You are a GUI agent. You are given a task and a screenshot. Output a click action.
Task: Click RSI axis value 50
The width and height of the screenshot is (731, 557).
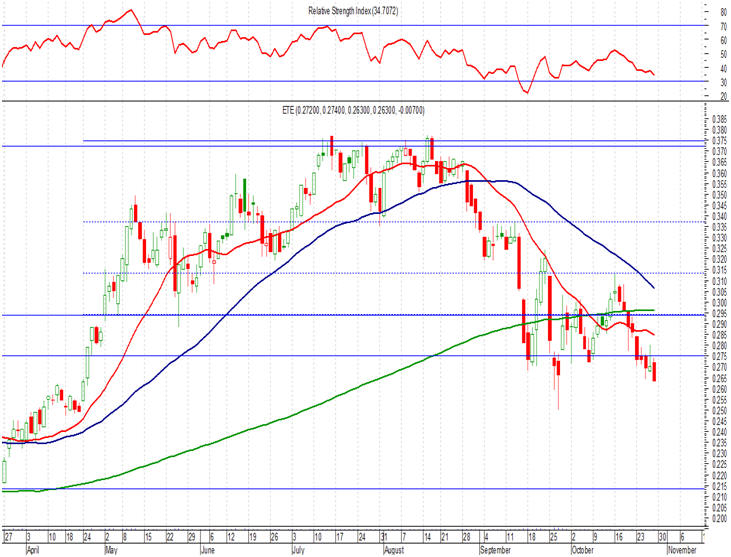(x=724, y=55)
